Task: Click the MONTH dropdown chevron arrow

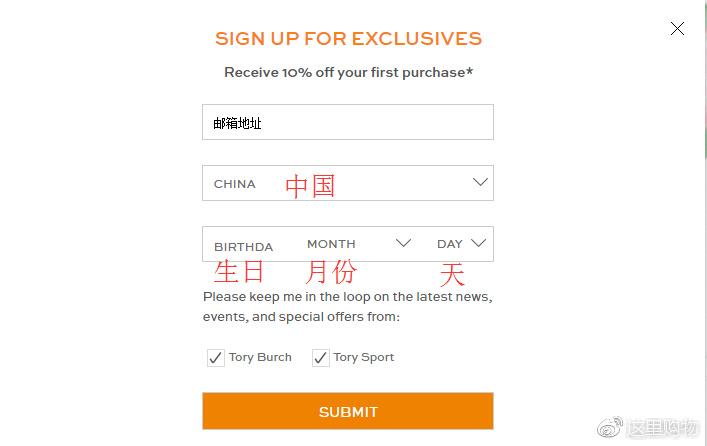Action: [403, 243]
